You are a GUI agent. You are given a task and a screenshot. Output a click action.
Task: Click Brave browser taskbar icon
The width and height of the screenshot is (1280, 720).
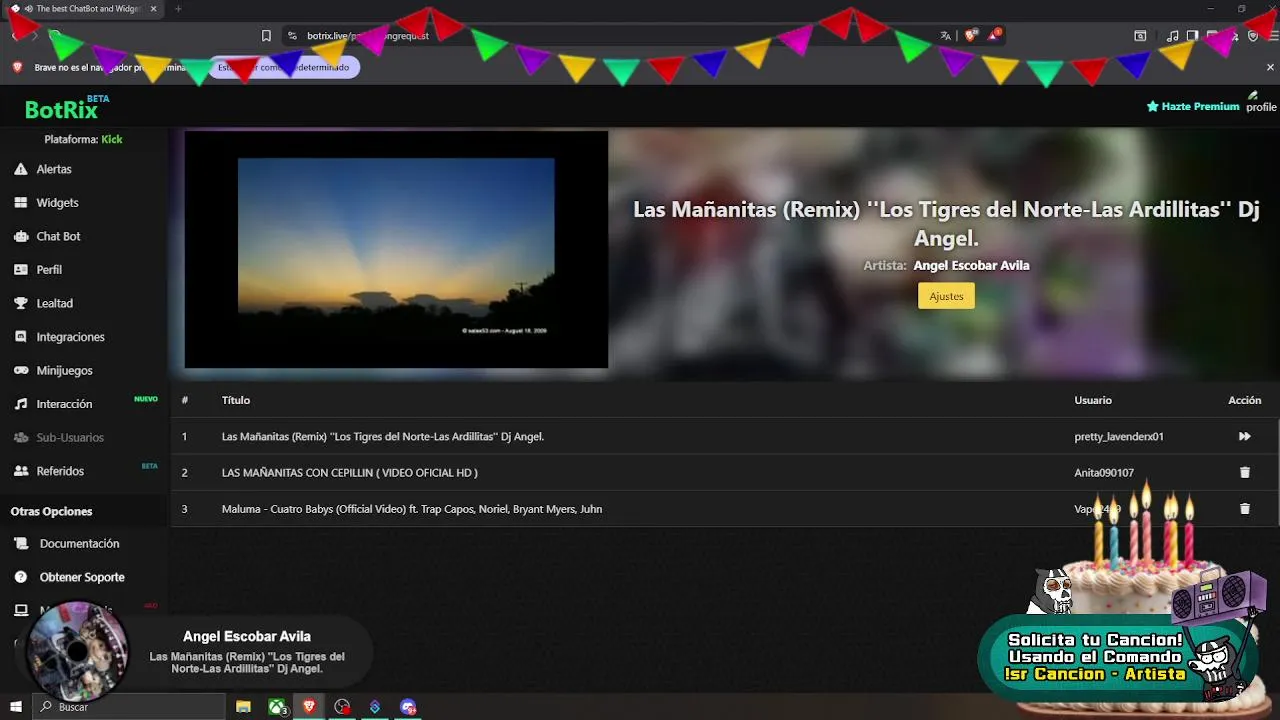coord(309,707)
